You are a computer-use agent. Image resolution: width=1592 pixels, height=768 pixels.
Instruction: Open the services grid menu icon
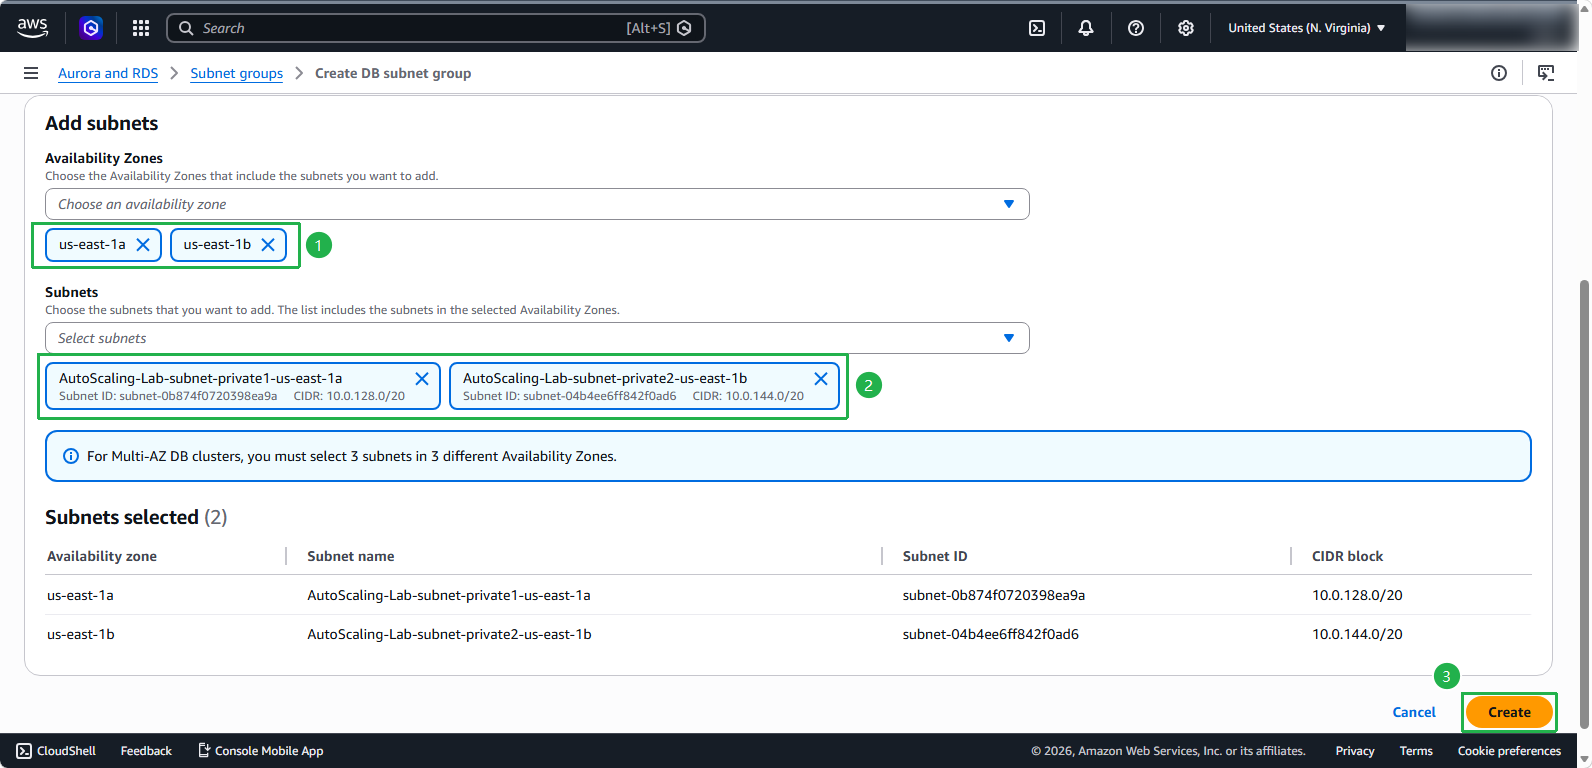(141, 28)
